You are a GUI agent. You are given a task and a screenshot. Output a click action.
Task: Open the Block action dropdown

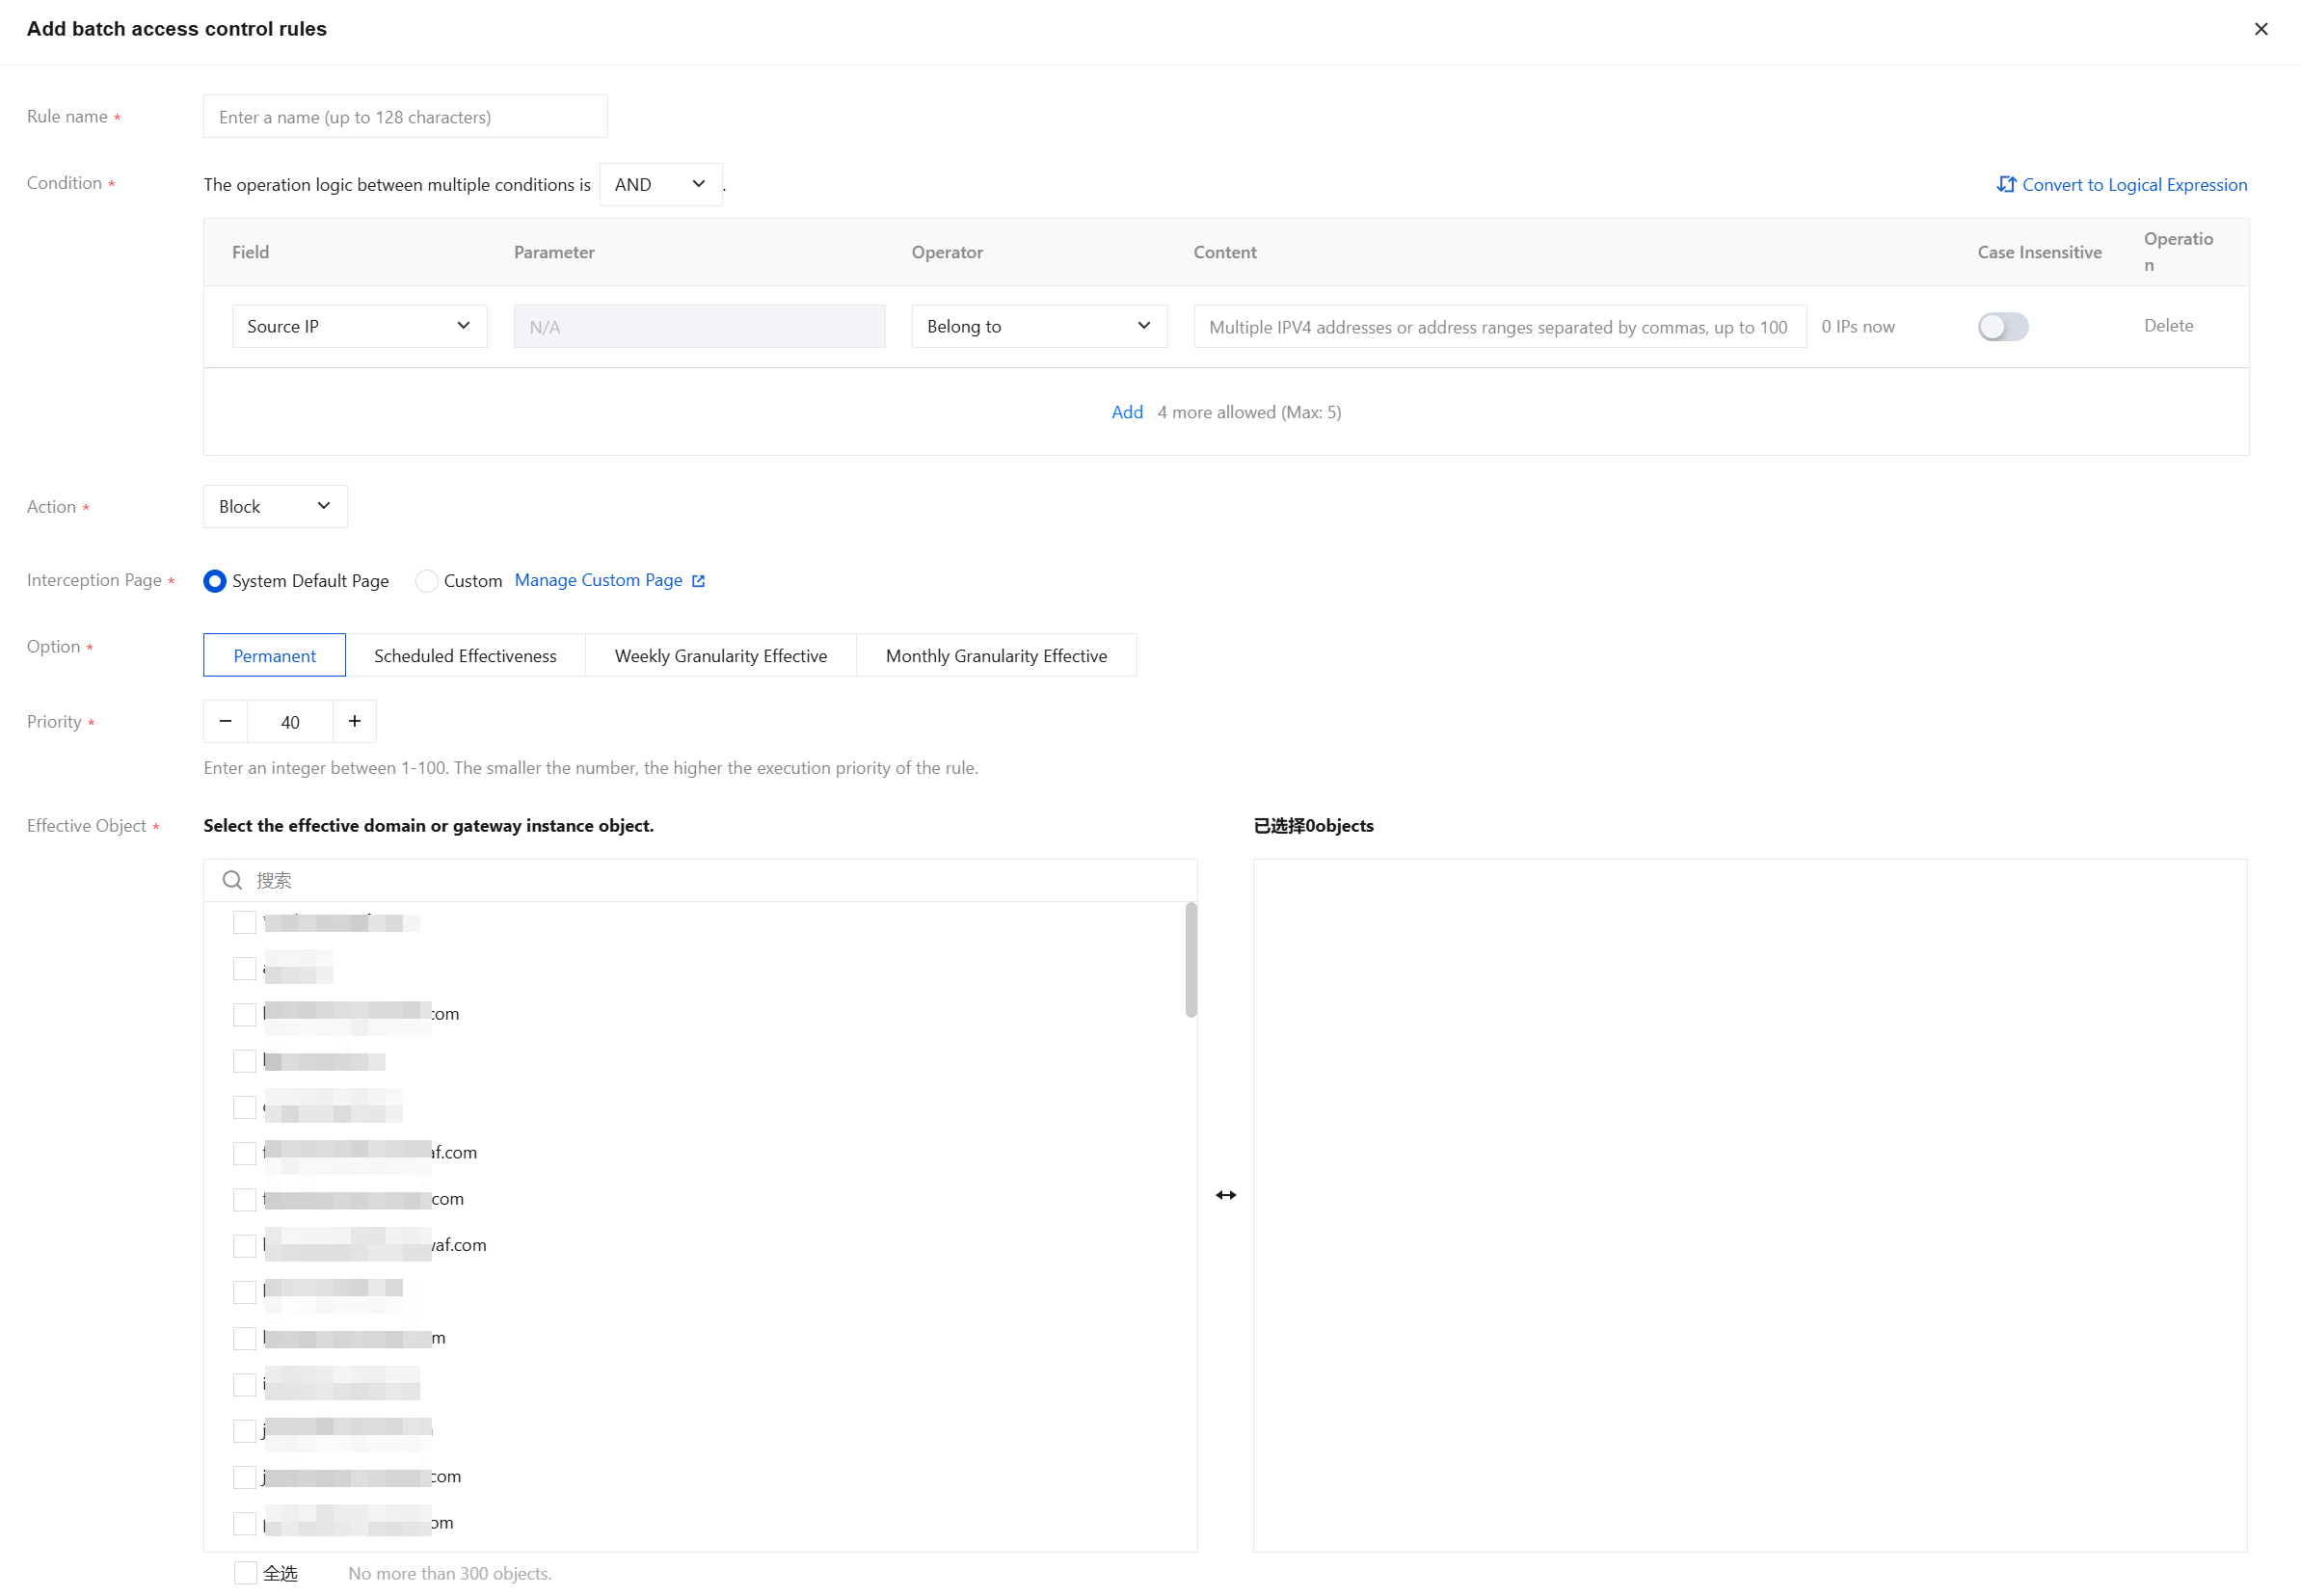(275, 506)
